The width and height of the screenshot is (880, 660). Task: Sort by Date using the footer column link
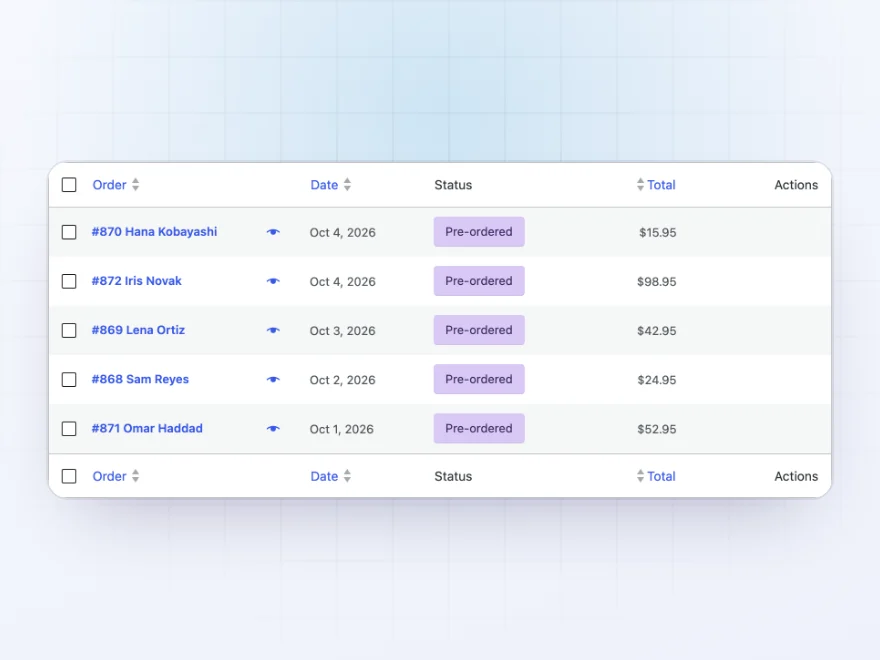pos(331,476)
